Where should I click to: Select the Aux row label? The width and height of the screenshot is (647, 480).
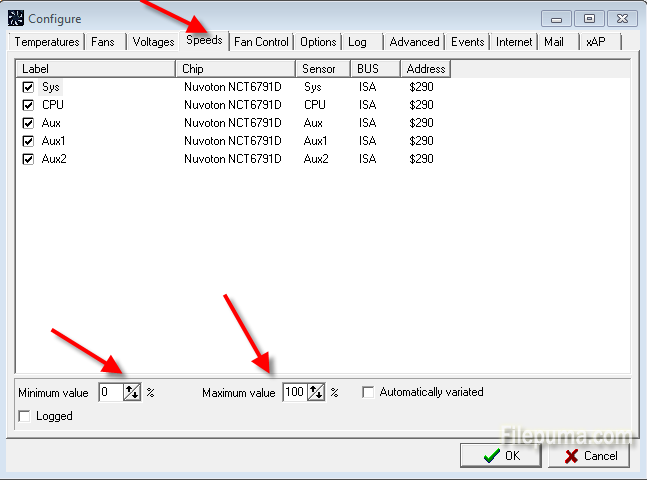tap(51, 123)
